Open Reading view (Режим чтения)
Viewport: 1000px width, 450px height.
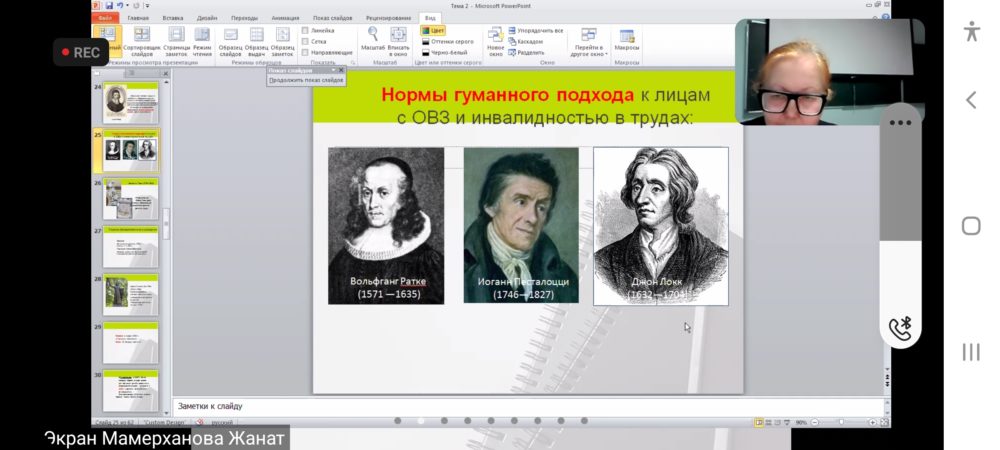coord(202,41)
